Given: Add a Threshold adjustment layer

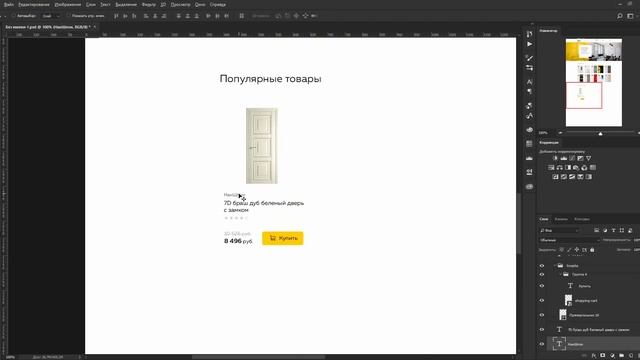Looking at the screenshot, I should (572, 177).
